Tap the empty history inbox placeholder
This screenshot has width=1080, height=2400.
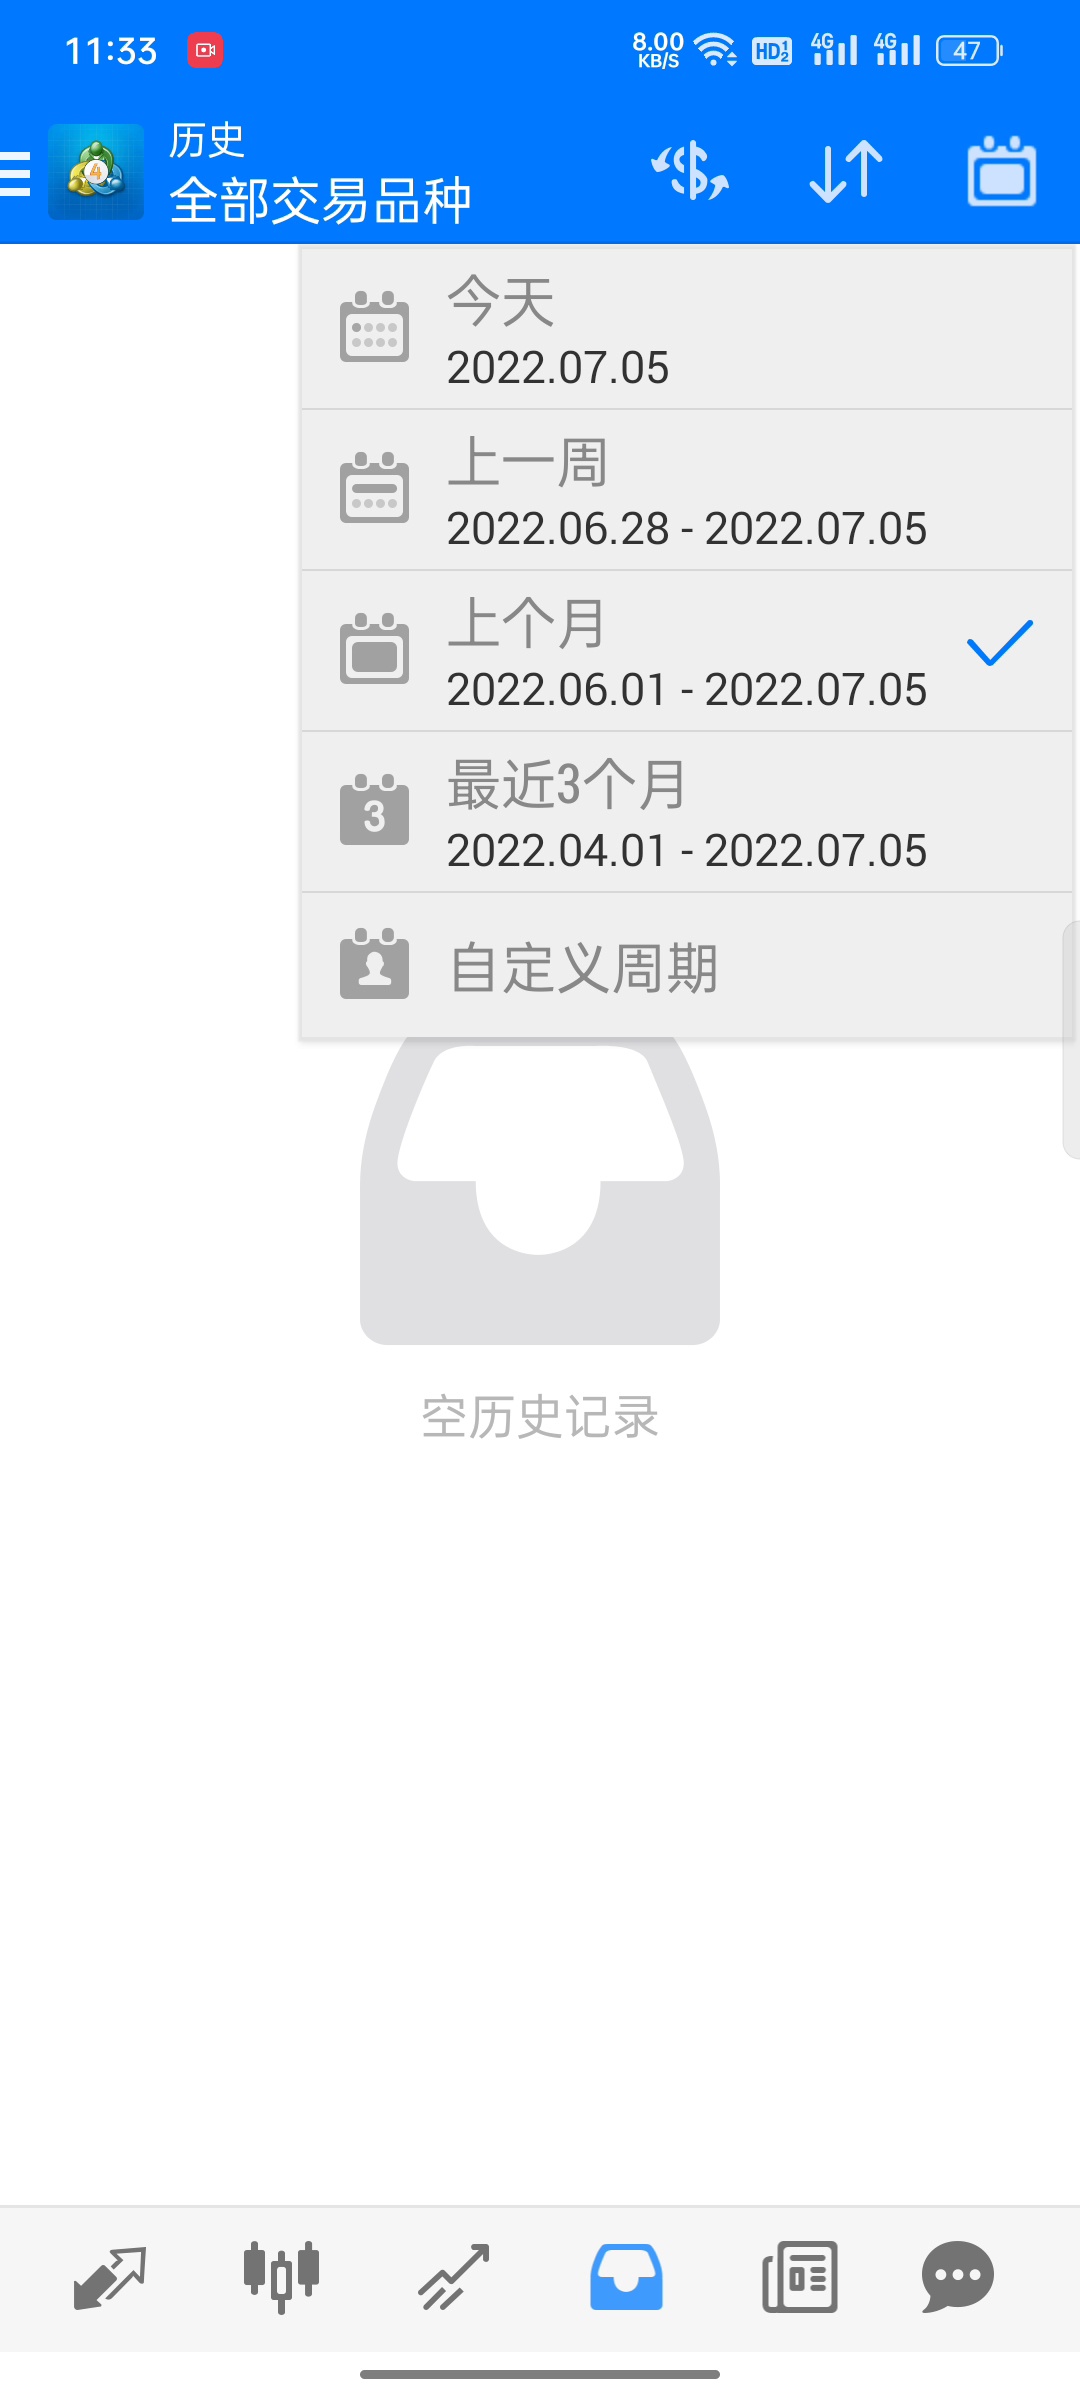[540, 1190]
